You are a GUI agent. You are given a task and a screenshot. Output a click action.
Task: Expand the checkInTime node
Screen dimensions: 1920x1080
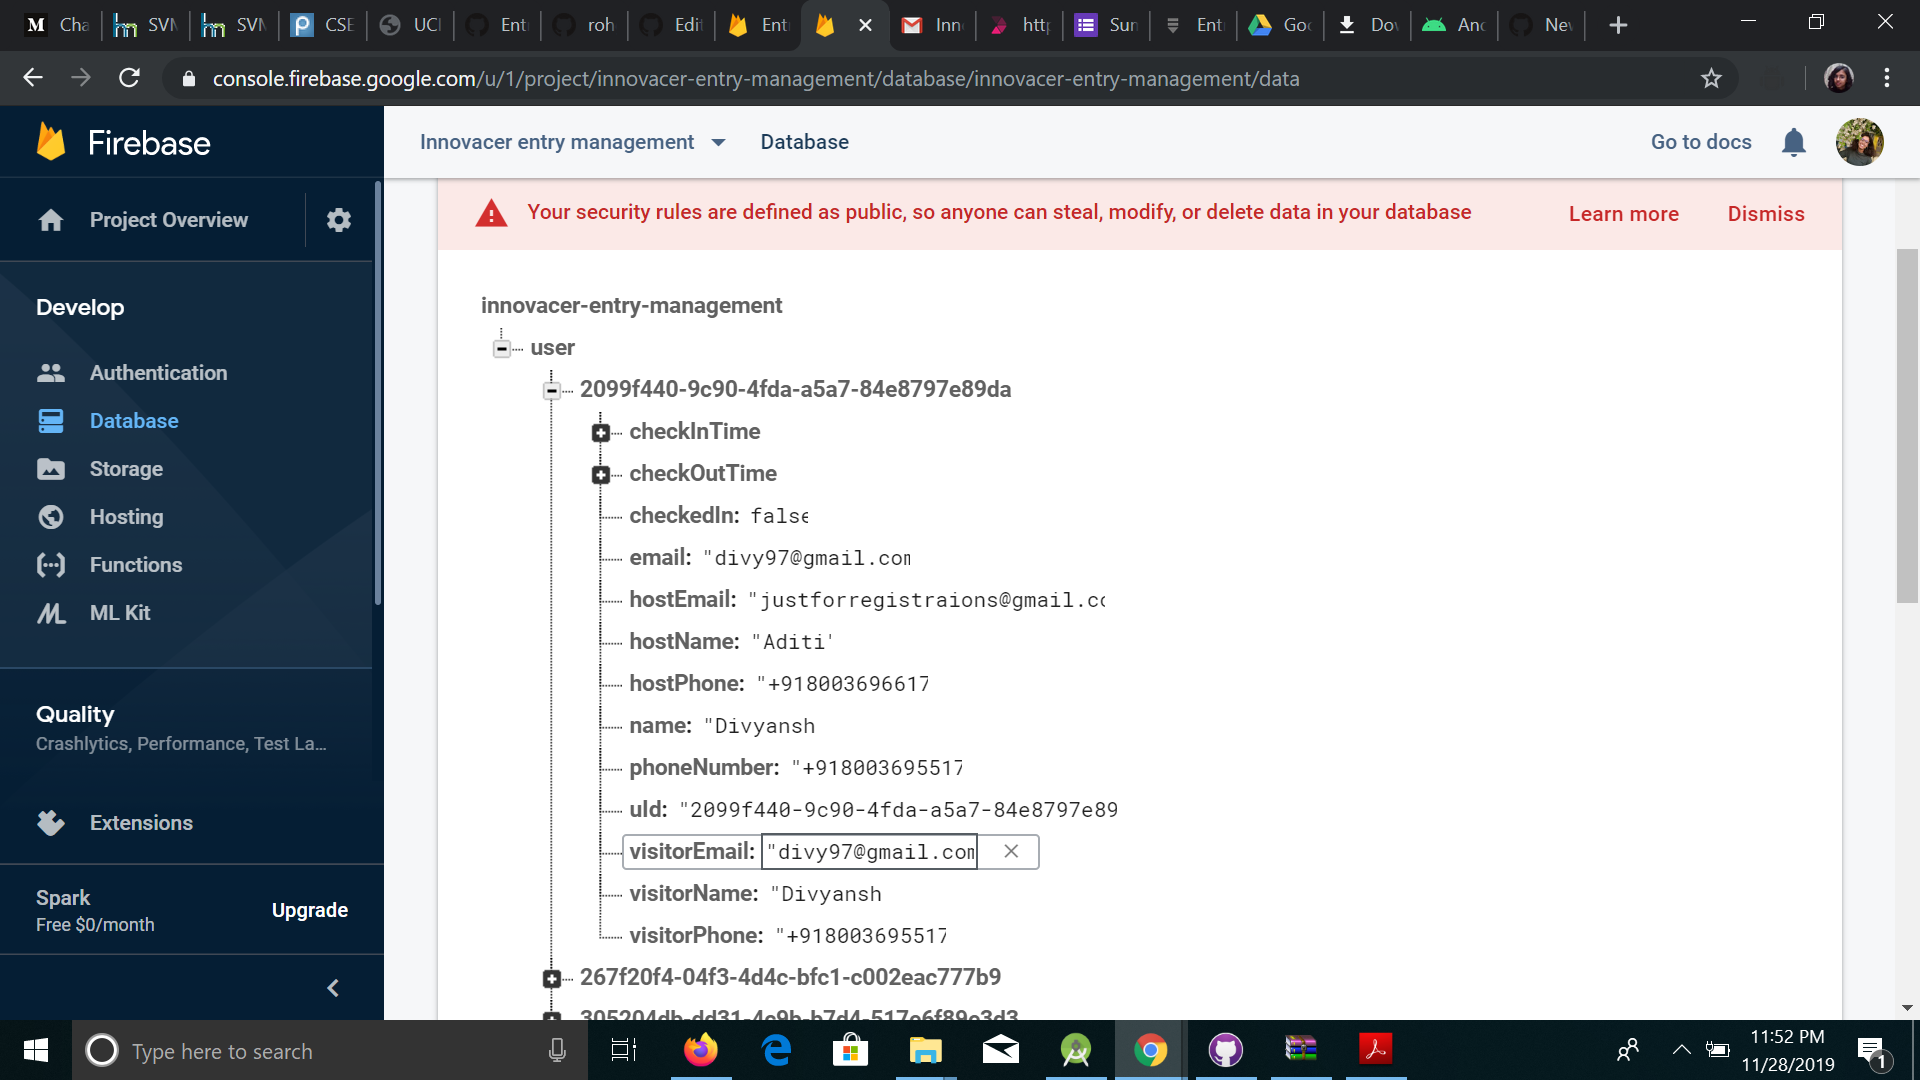point(601,432)
